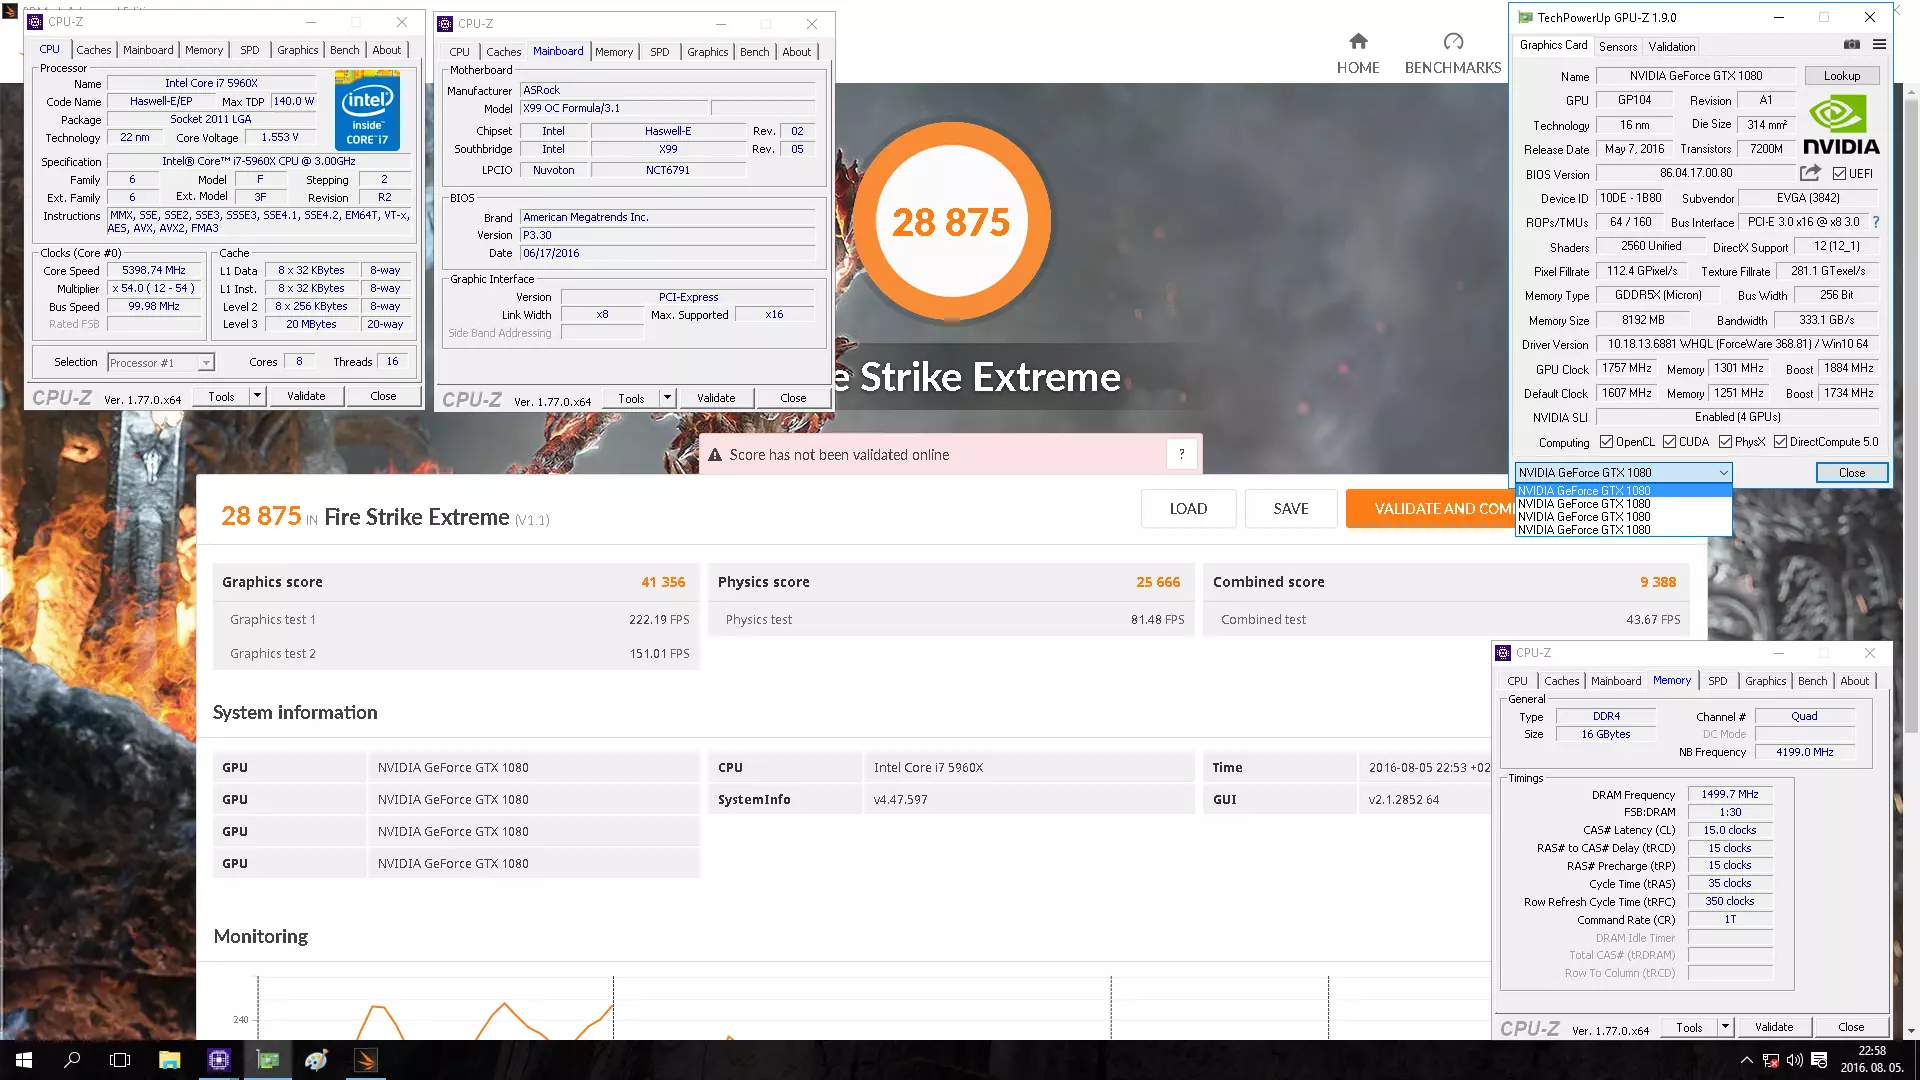The width and height of the screenshot is (1920, 1080).
Task: Open the Paint app in taskbar
Action: 317,1060
